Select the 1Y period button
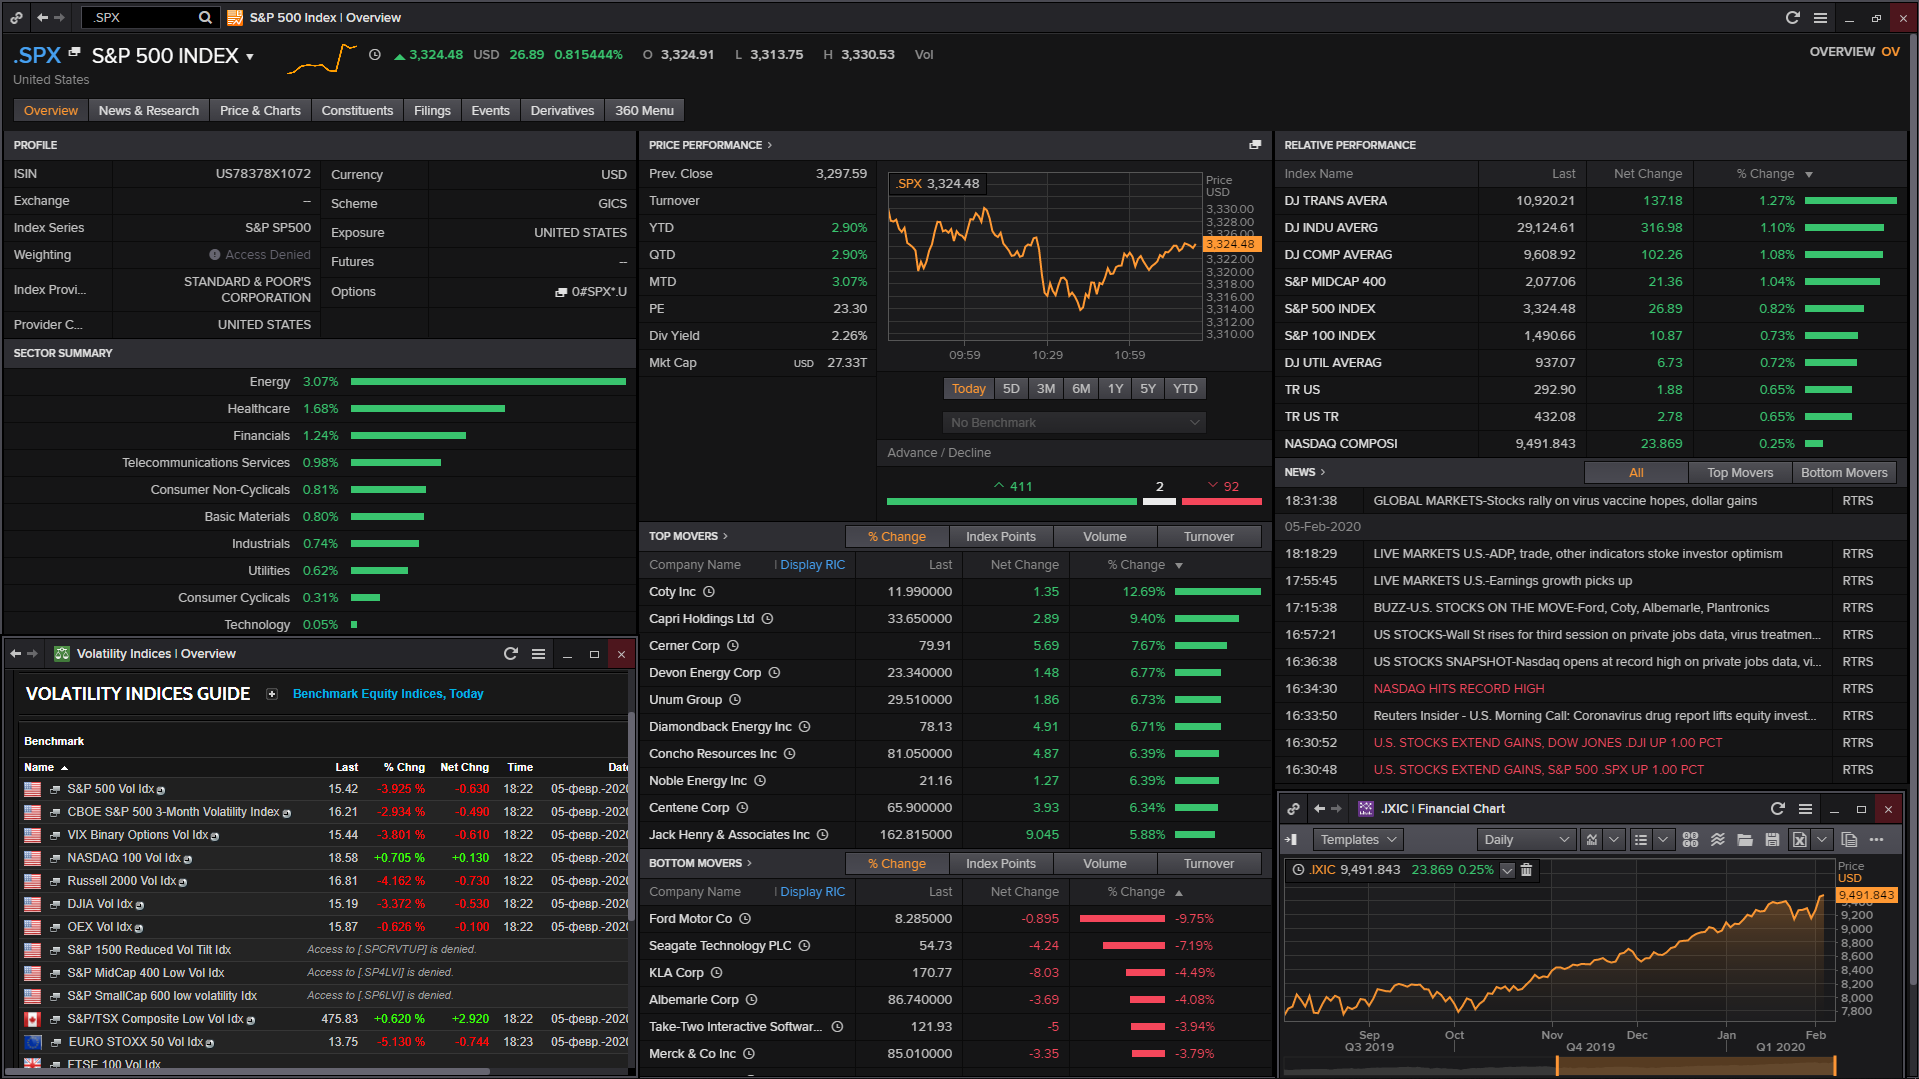The height and width of the screenshot is (1079, 1919). coord(1116,389)
